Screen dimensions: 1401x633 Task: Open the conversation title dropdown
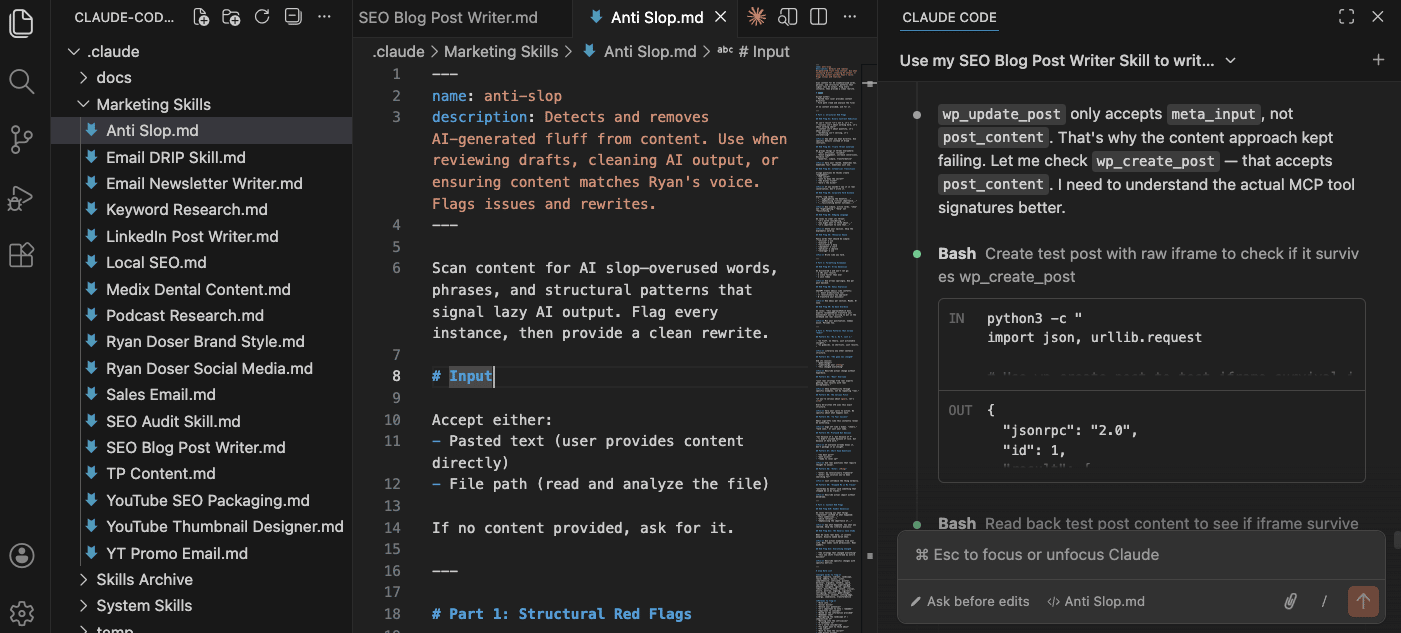click(x=1231, y=61)
